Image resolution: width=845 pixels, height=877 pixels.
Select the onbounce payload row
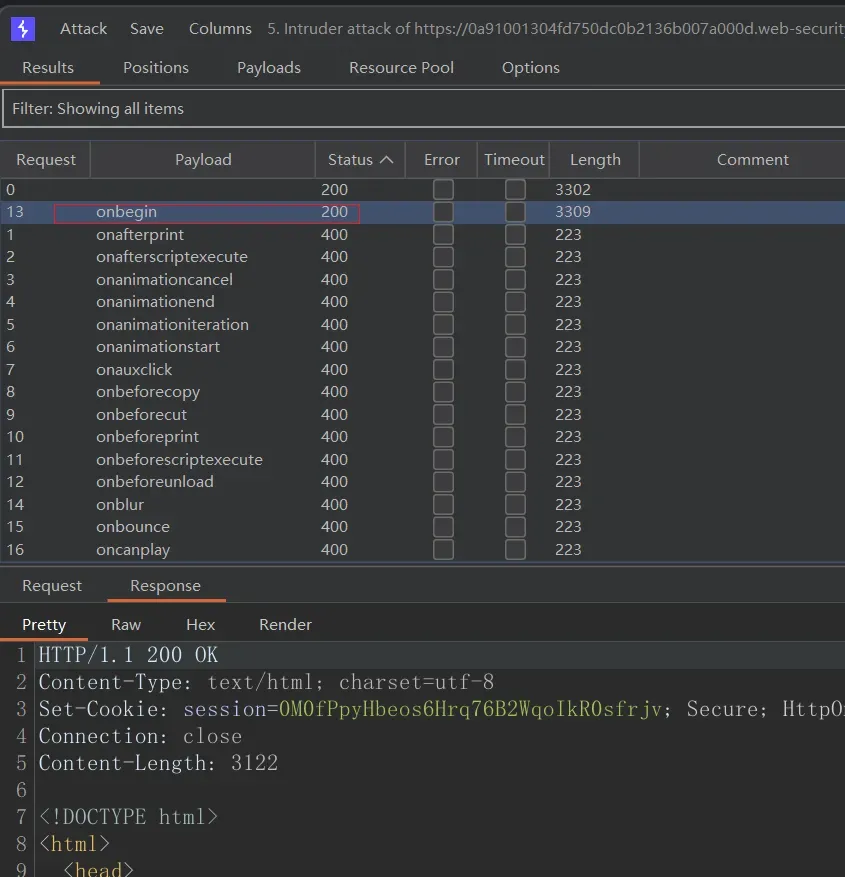coord(423,527)
